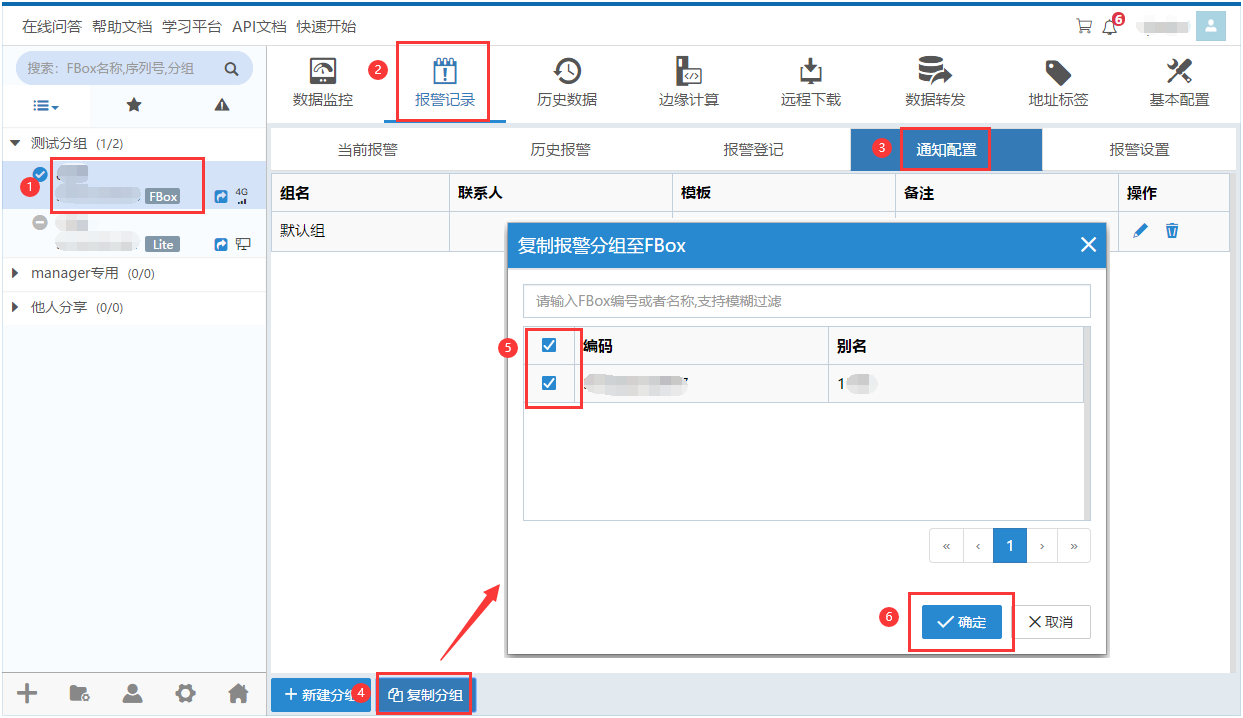Image resolution: width=1243 pixels, height=718 pixels.
Task: Switch to the 历史报警 tab
Action: pyautogui.click(x=560, y=150)
